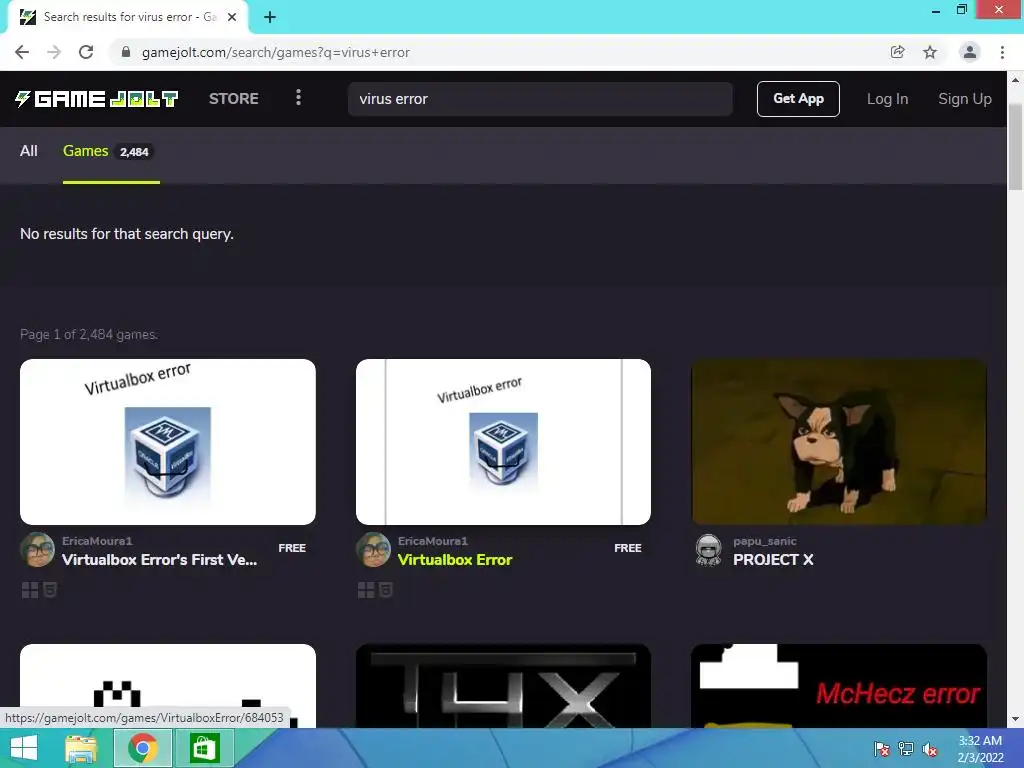Screen dimensions: 1024x768
Task: Click HTML5 platform icon under first game
Action: tap(50, 590)
